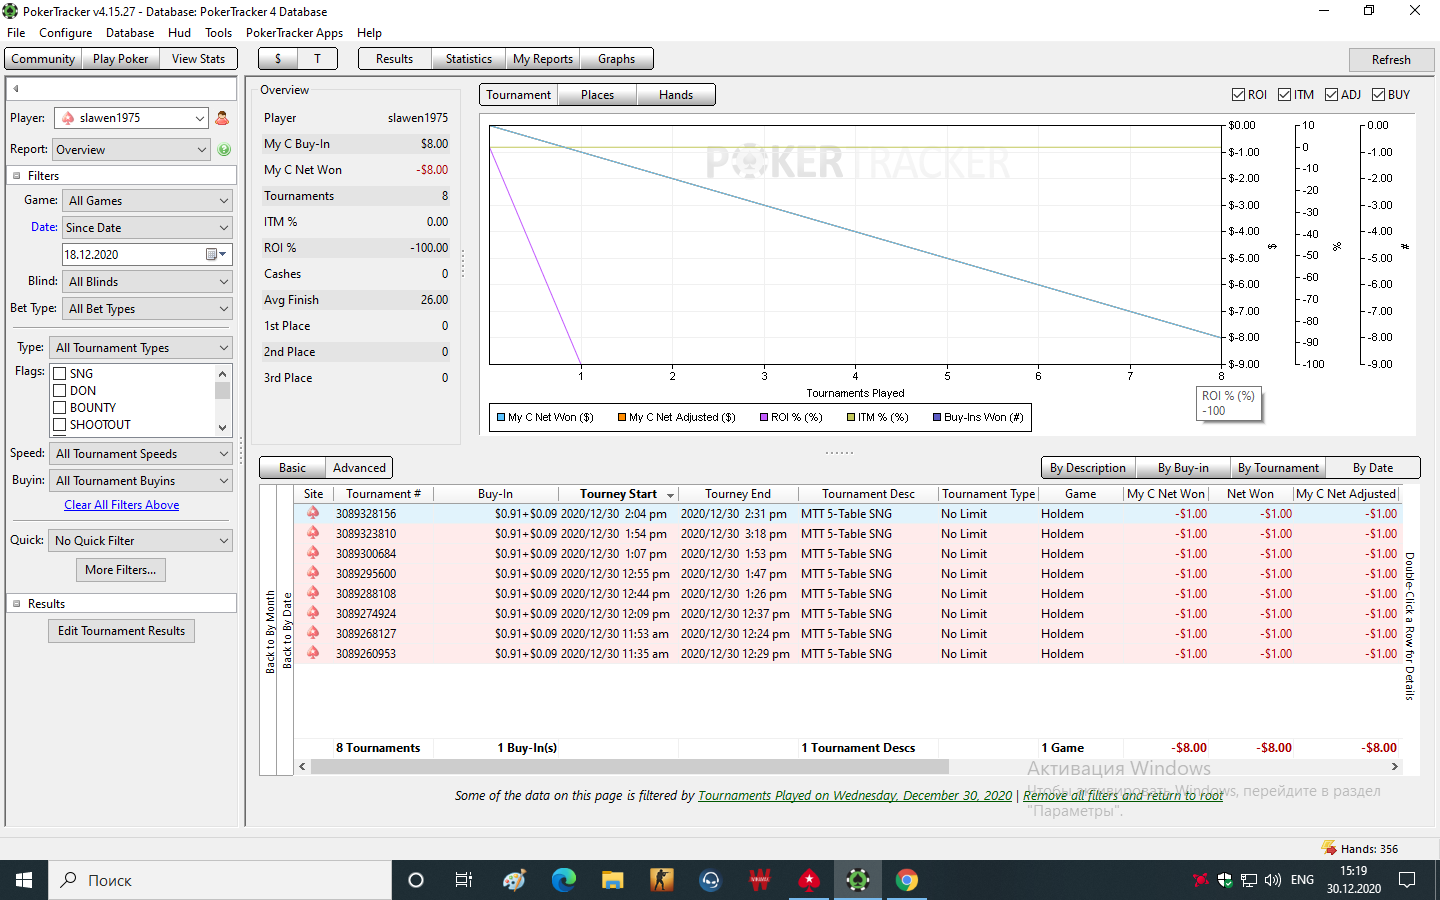The height and width of the screenshot is (900, 1440).
Task: Open the View Stats button
Action: coord(198,59)
